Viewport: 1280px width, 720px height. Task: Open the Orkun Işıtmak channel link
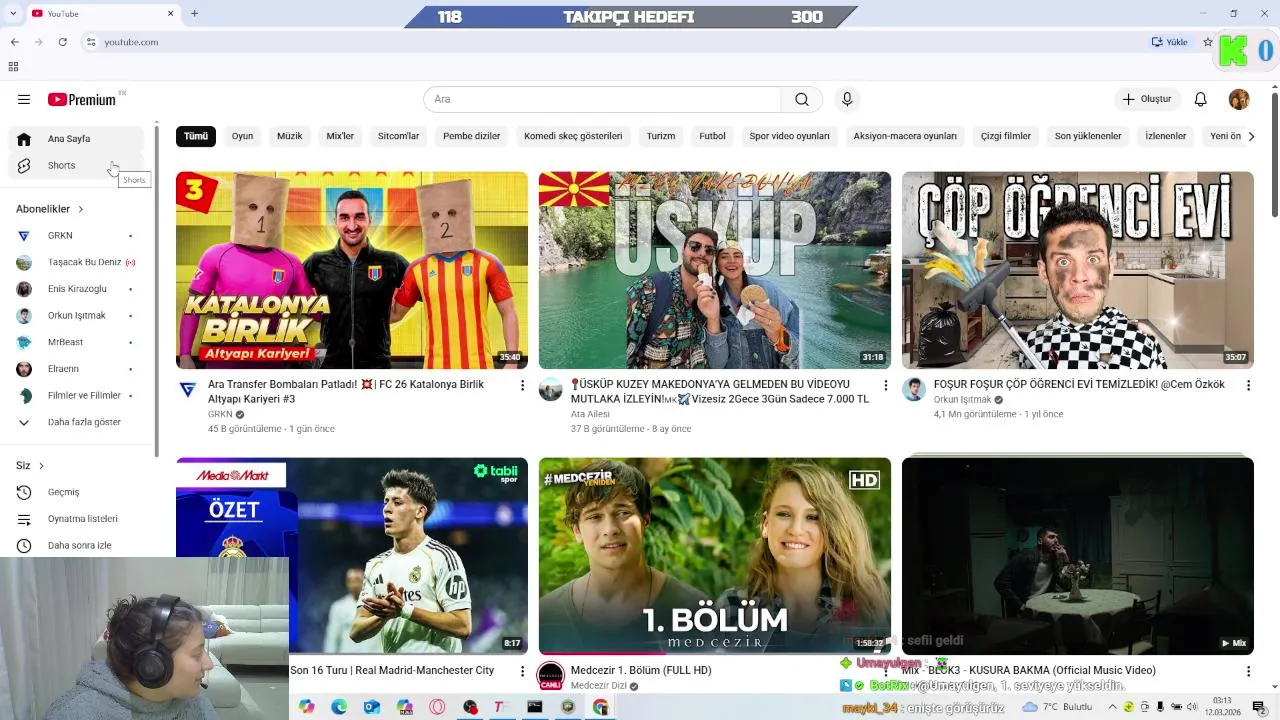click(962, 399)
